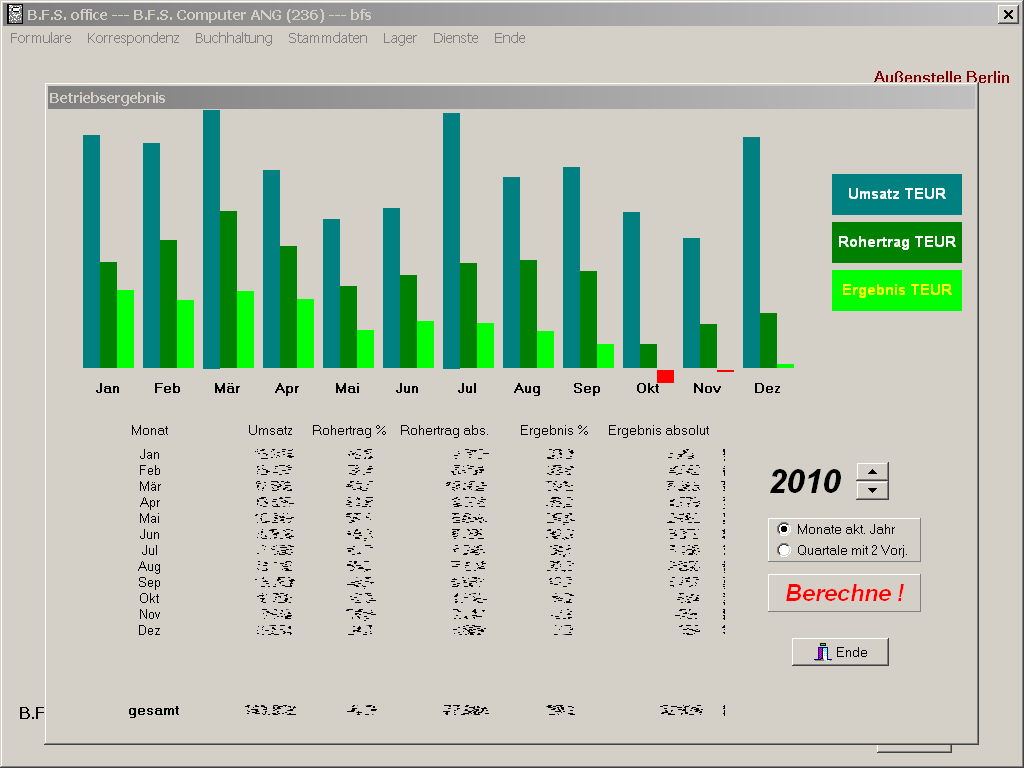Click the 'Rohertrag TEUR' legend swatch
1024x768 pixels.
click(x=896, y=242)
